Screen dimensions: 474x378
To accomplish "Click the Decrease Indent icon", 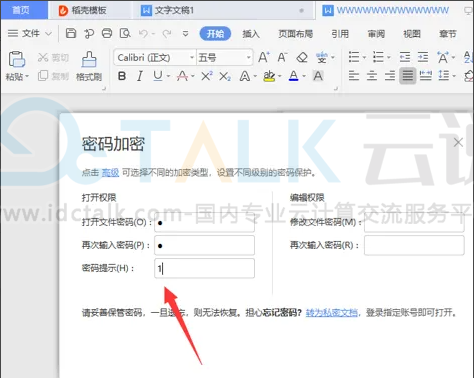I will pos(405,57).
